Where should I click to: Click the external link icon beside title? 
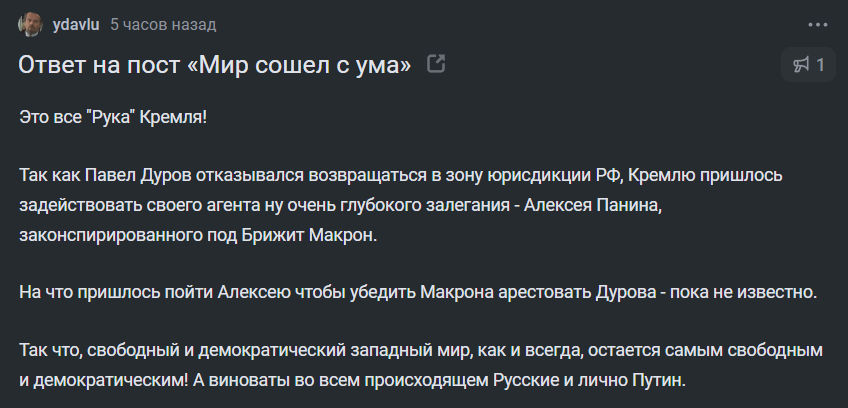[436, 63]
